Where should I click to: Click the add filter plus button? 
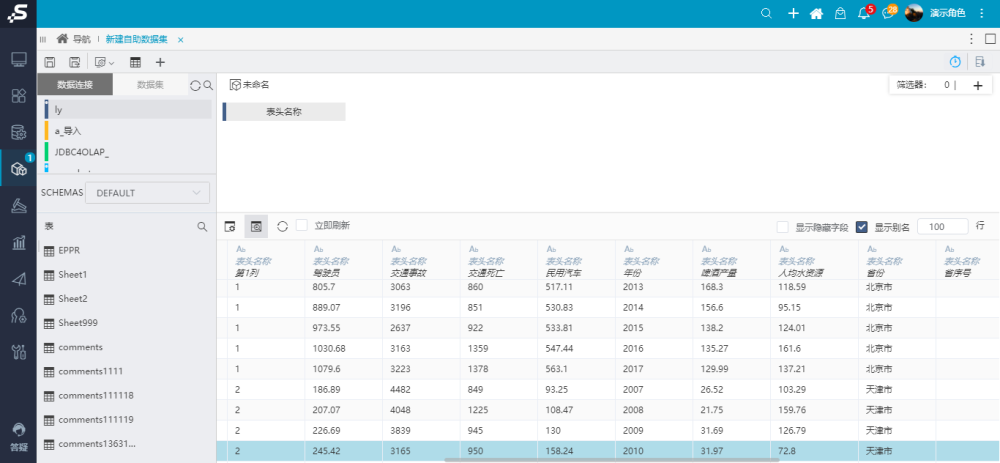[x=978, y=85]
